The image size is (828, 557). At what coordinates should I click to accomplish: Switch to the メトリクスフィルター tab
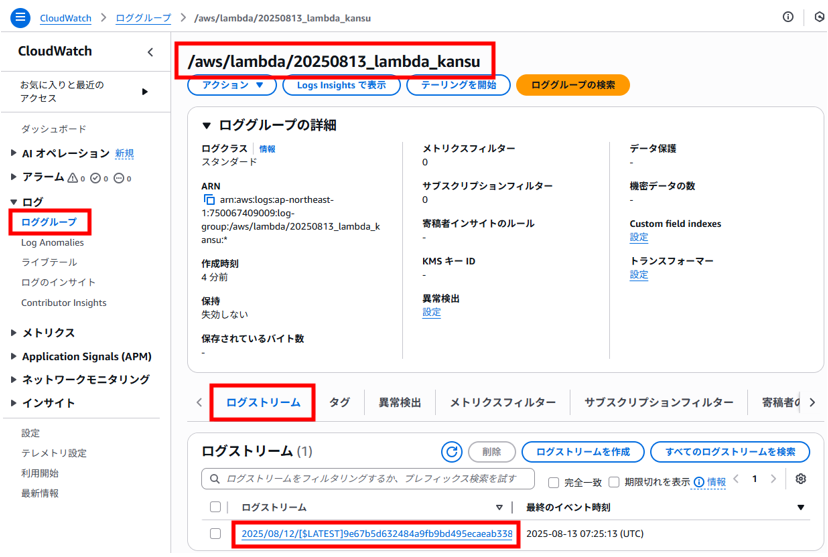tap(503, 402)
